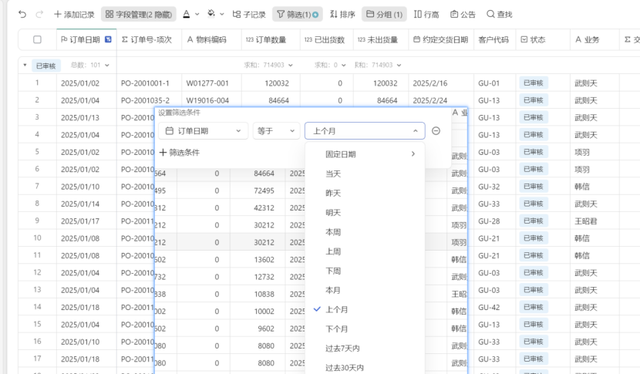This screenshot has height=374, width=640.
Task: Open the 等于 operator dropdown
Action: (x=276, y=131)
